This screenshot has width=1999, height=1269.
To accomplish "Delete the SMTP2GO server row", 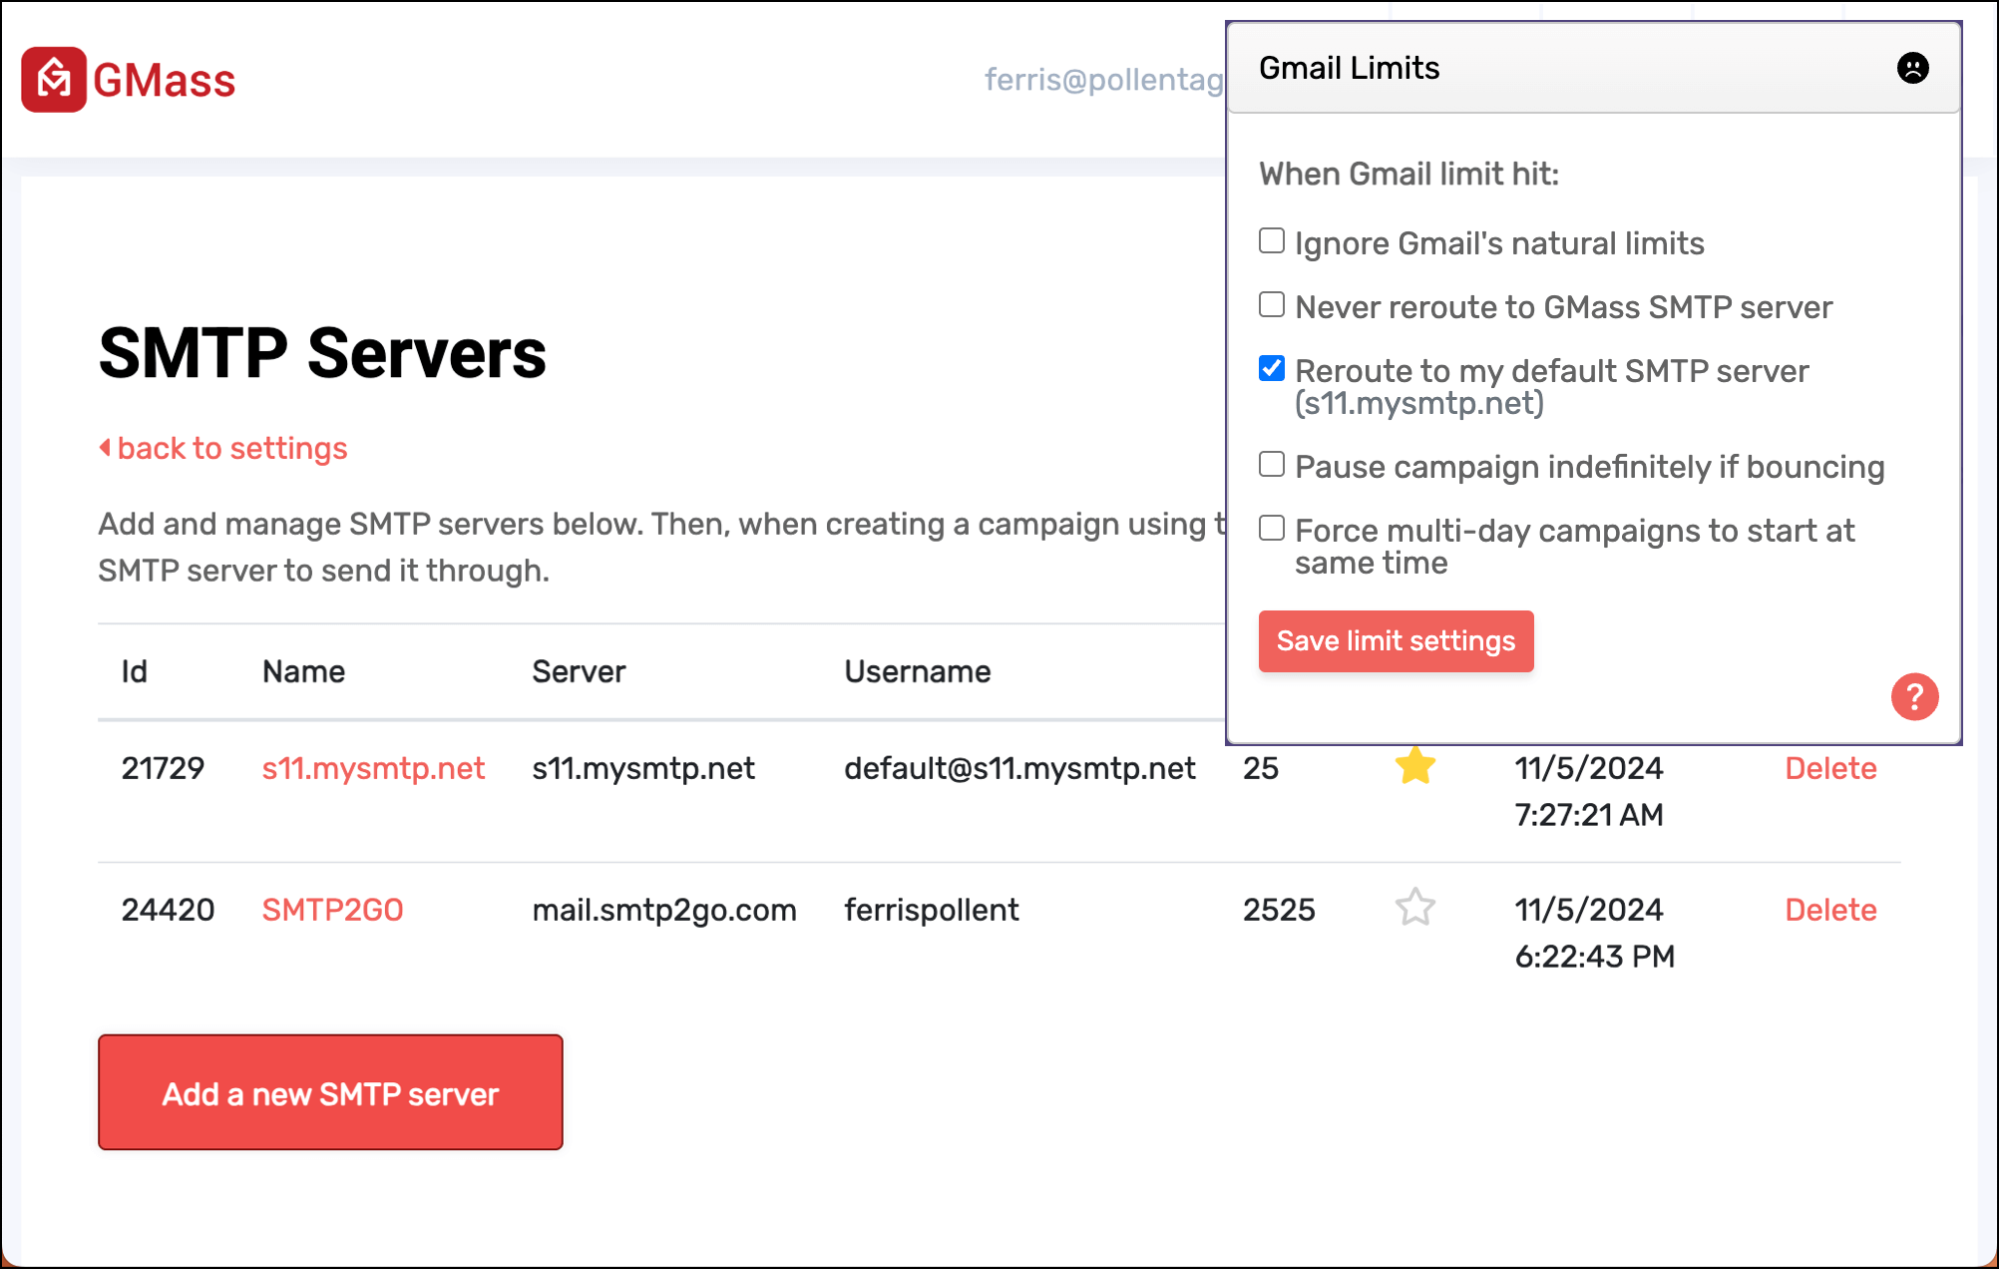I will point(1830,910).
